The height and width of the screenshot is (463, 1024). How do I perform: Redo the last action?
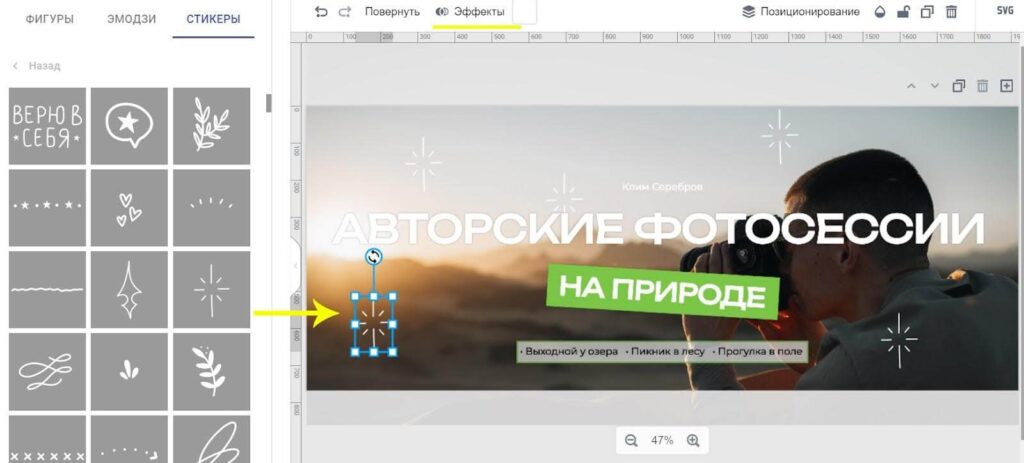(344, 12)
